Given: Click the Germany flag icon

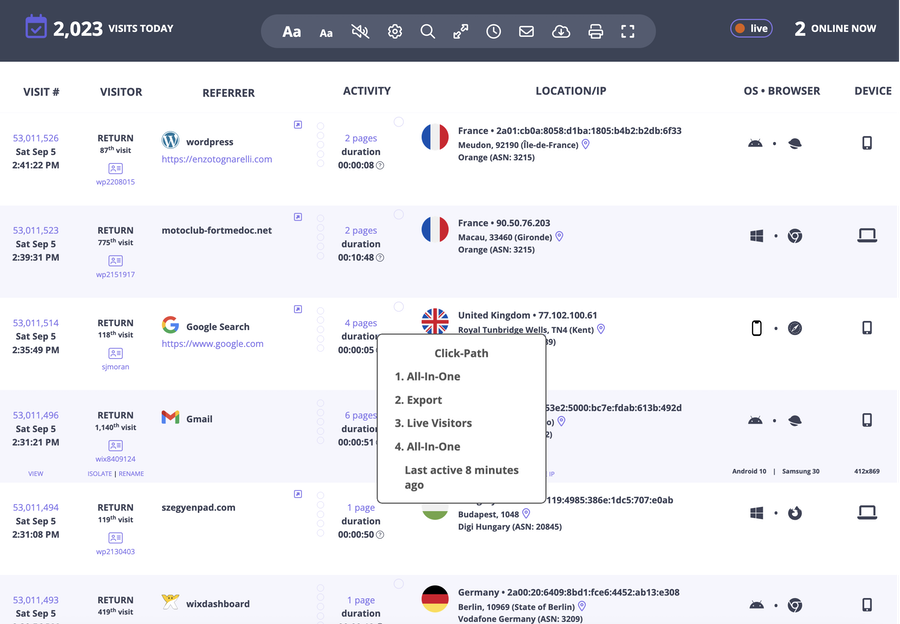Looking at the screenshot, I should click(435, 599).
